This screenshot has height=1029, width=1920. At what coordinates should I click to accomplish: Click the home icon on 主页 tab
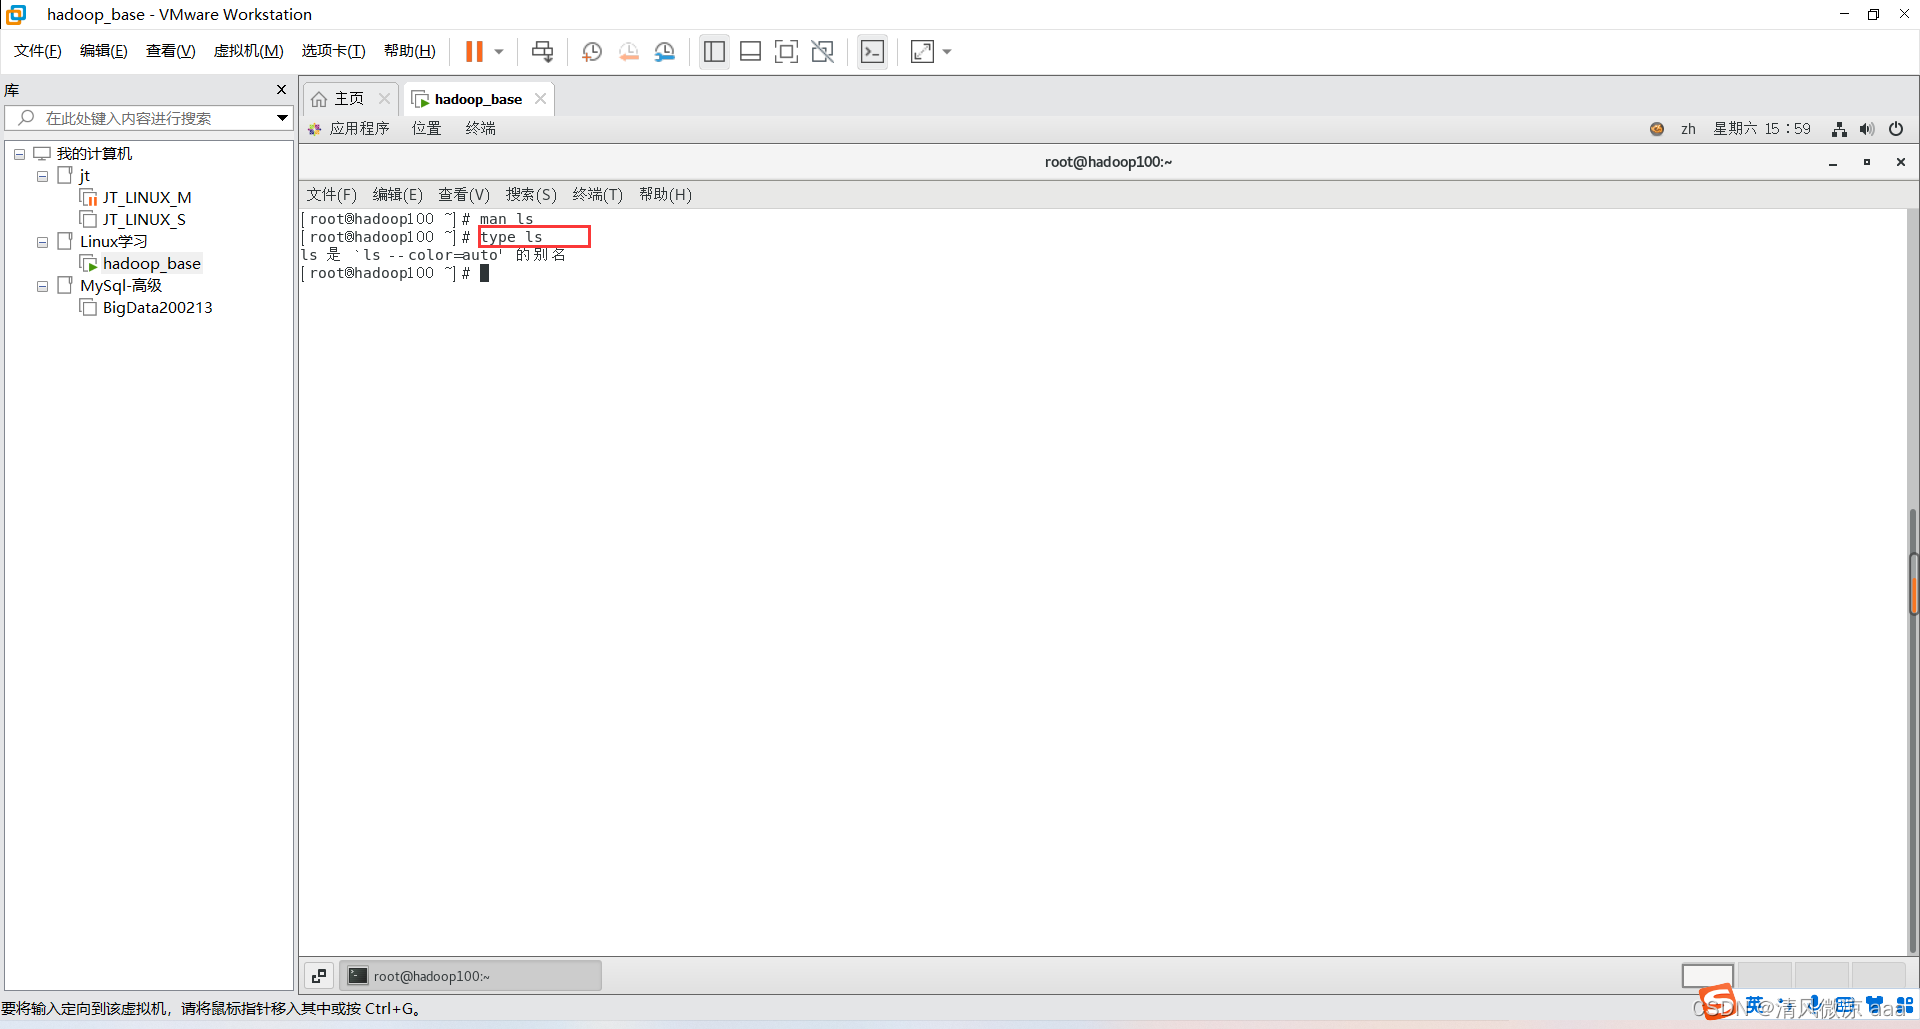(319, 99)
